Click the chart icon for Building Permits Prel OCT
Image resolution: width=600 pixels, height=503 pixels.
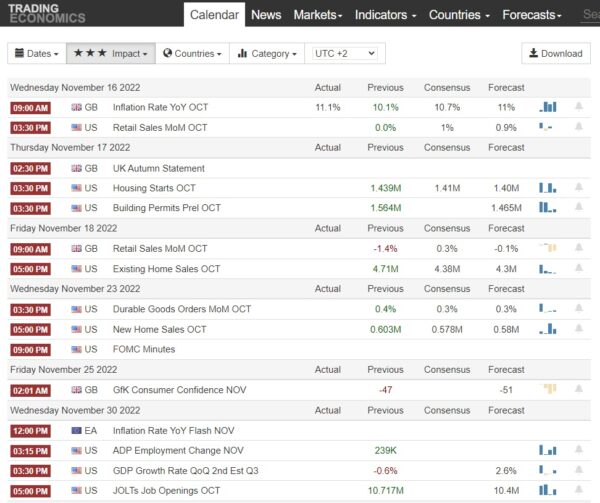[548, 208]
